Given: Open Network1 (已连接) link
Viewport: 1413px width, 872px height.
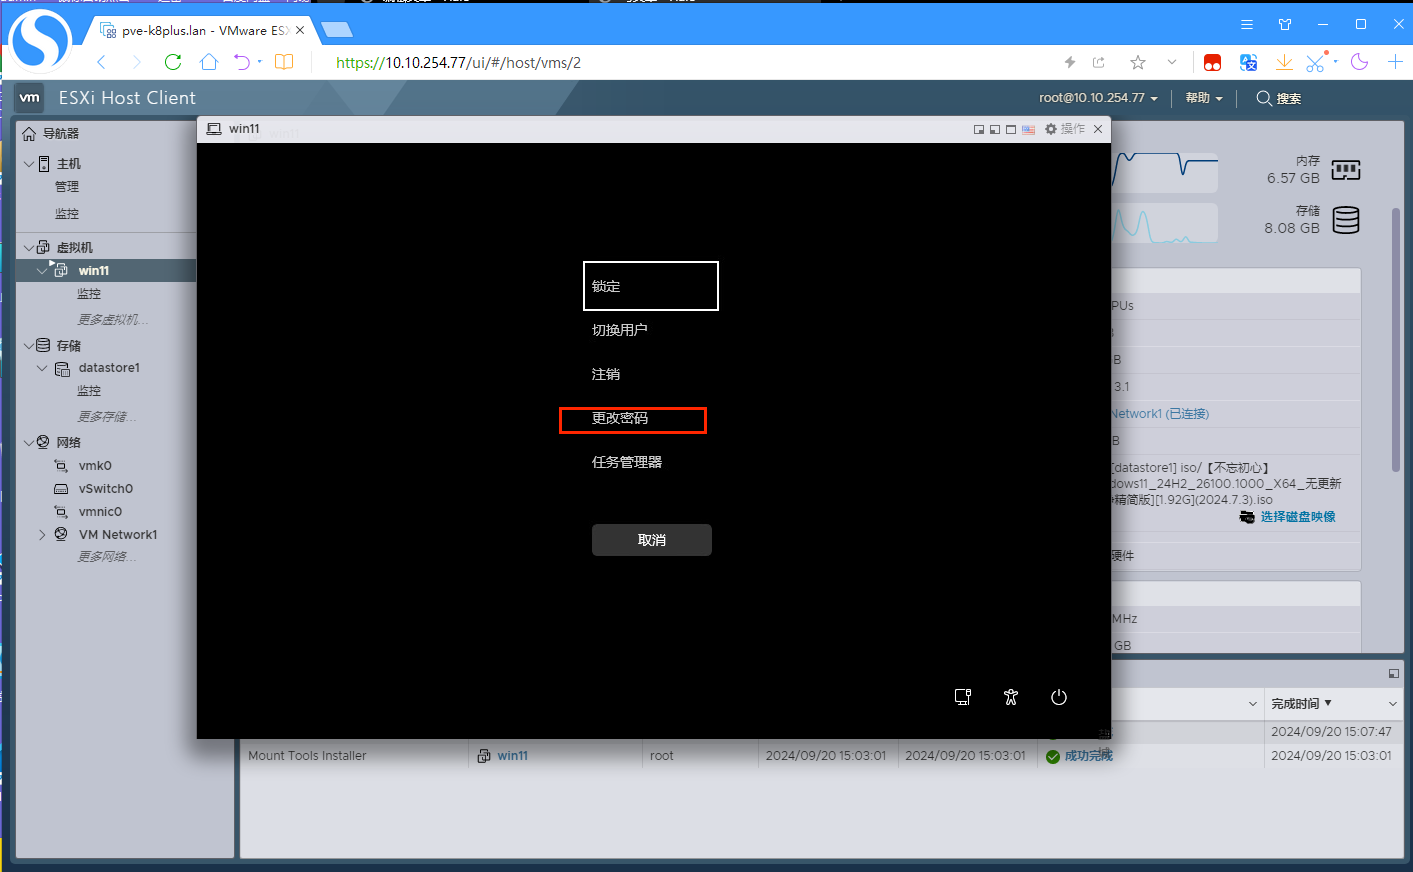Looking at the screenshot, I should (1160, 414).
